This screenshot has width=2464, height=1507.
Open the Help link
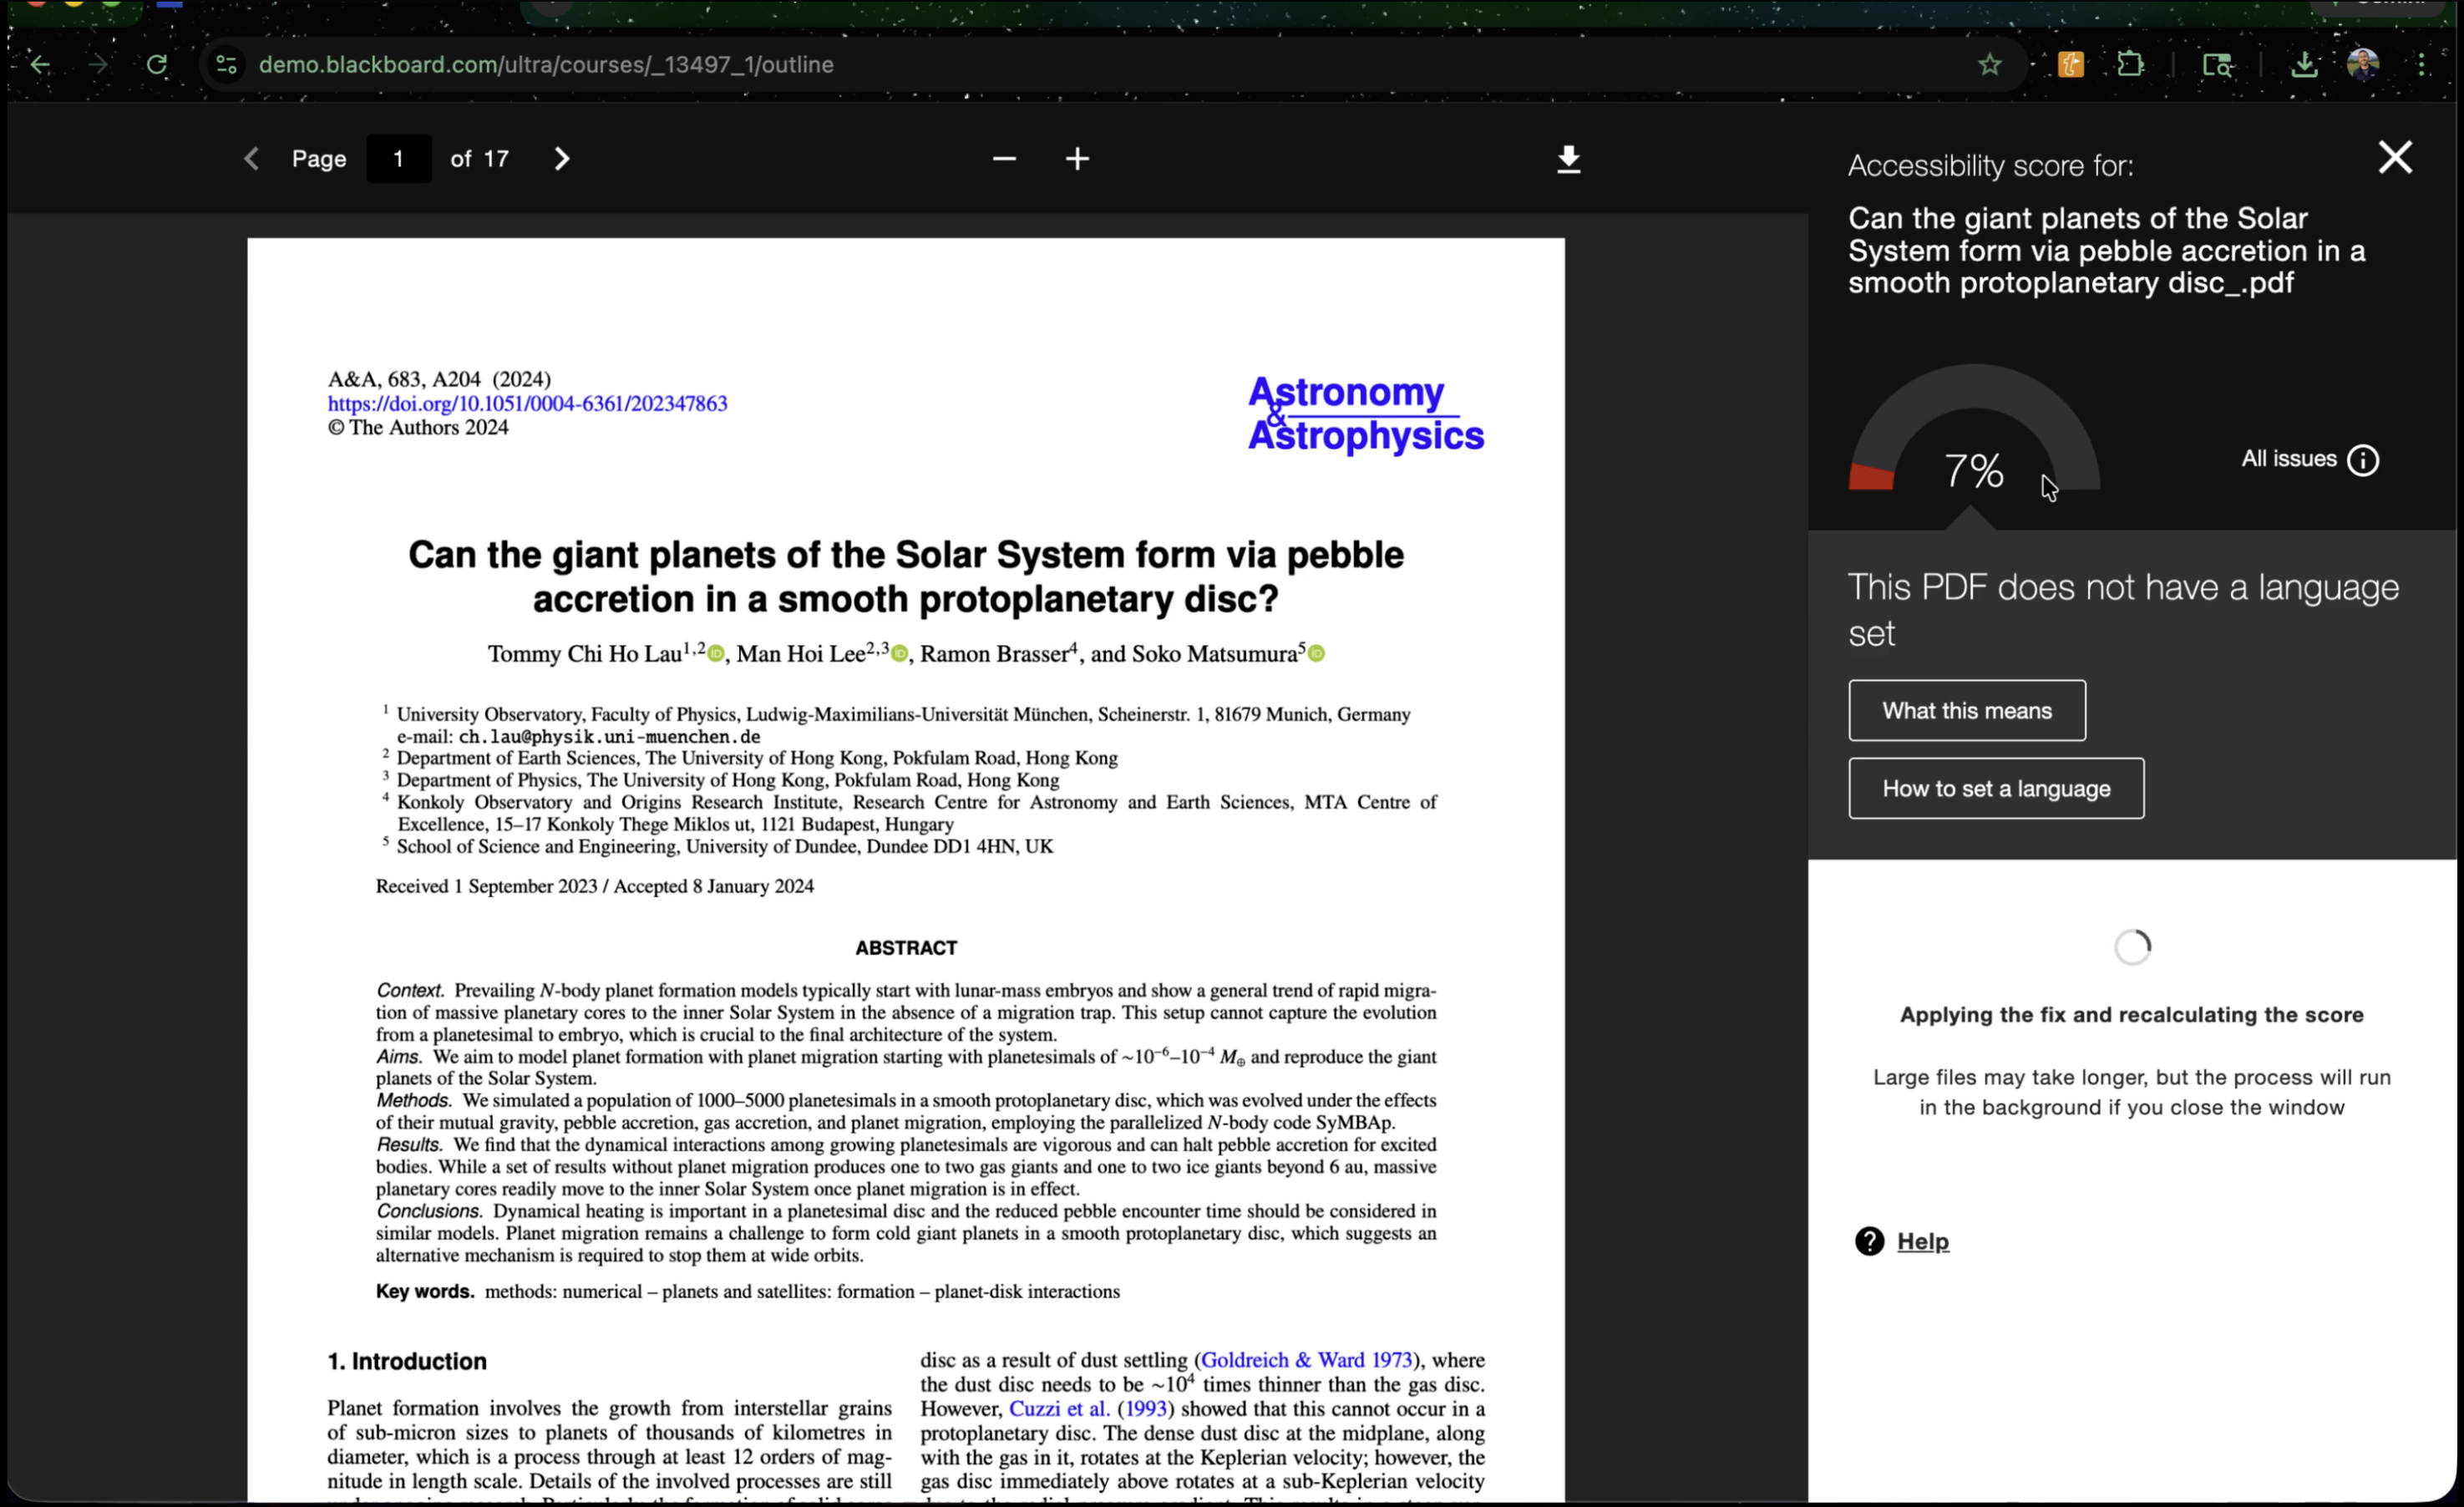coord(1922,1241)
